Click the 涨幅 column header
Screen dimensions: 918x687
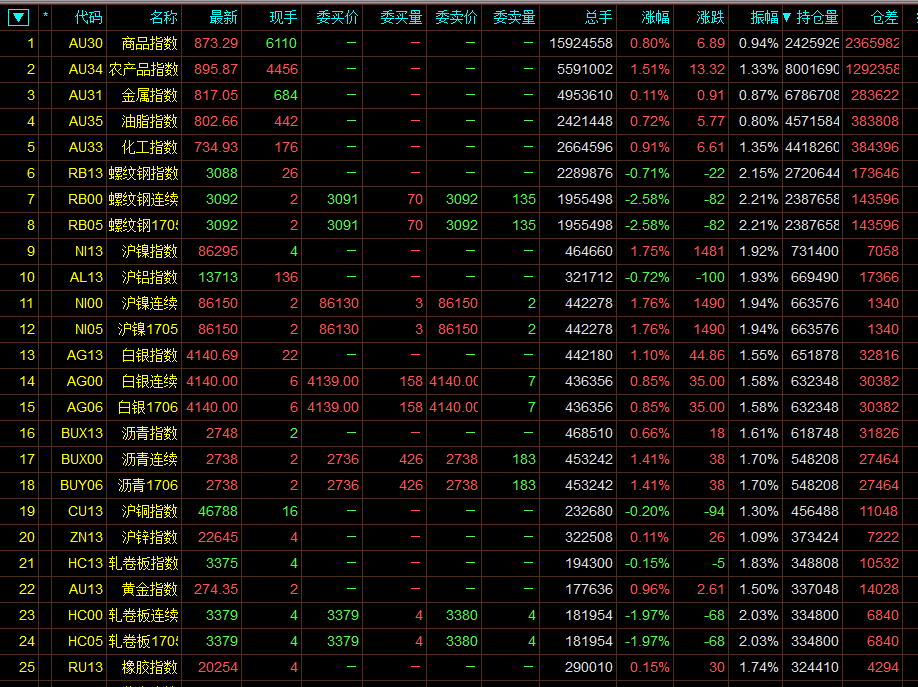[655, 17]
